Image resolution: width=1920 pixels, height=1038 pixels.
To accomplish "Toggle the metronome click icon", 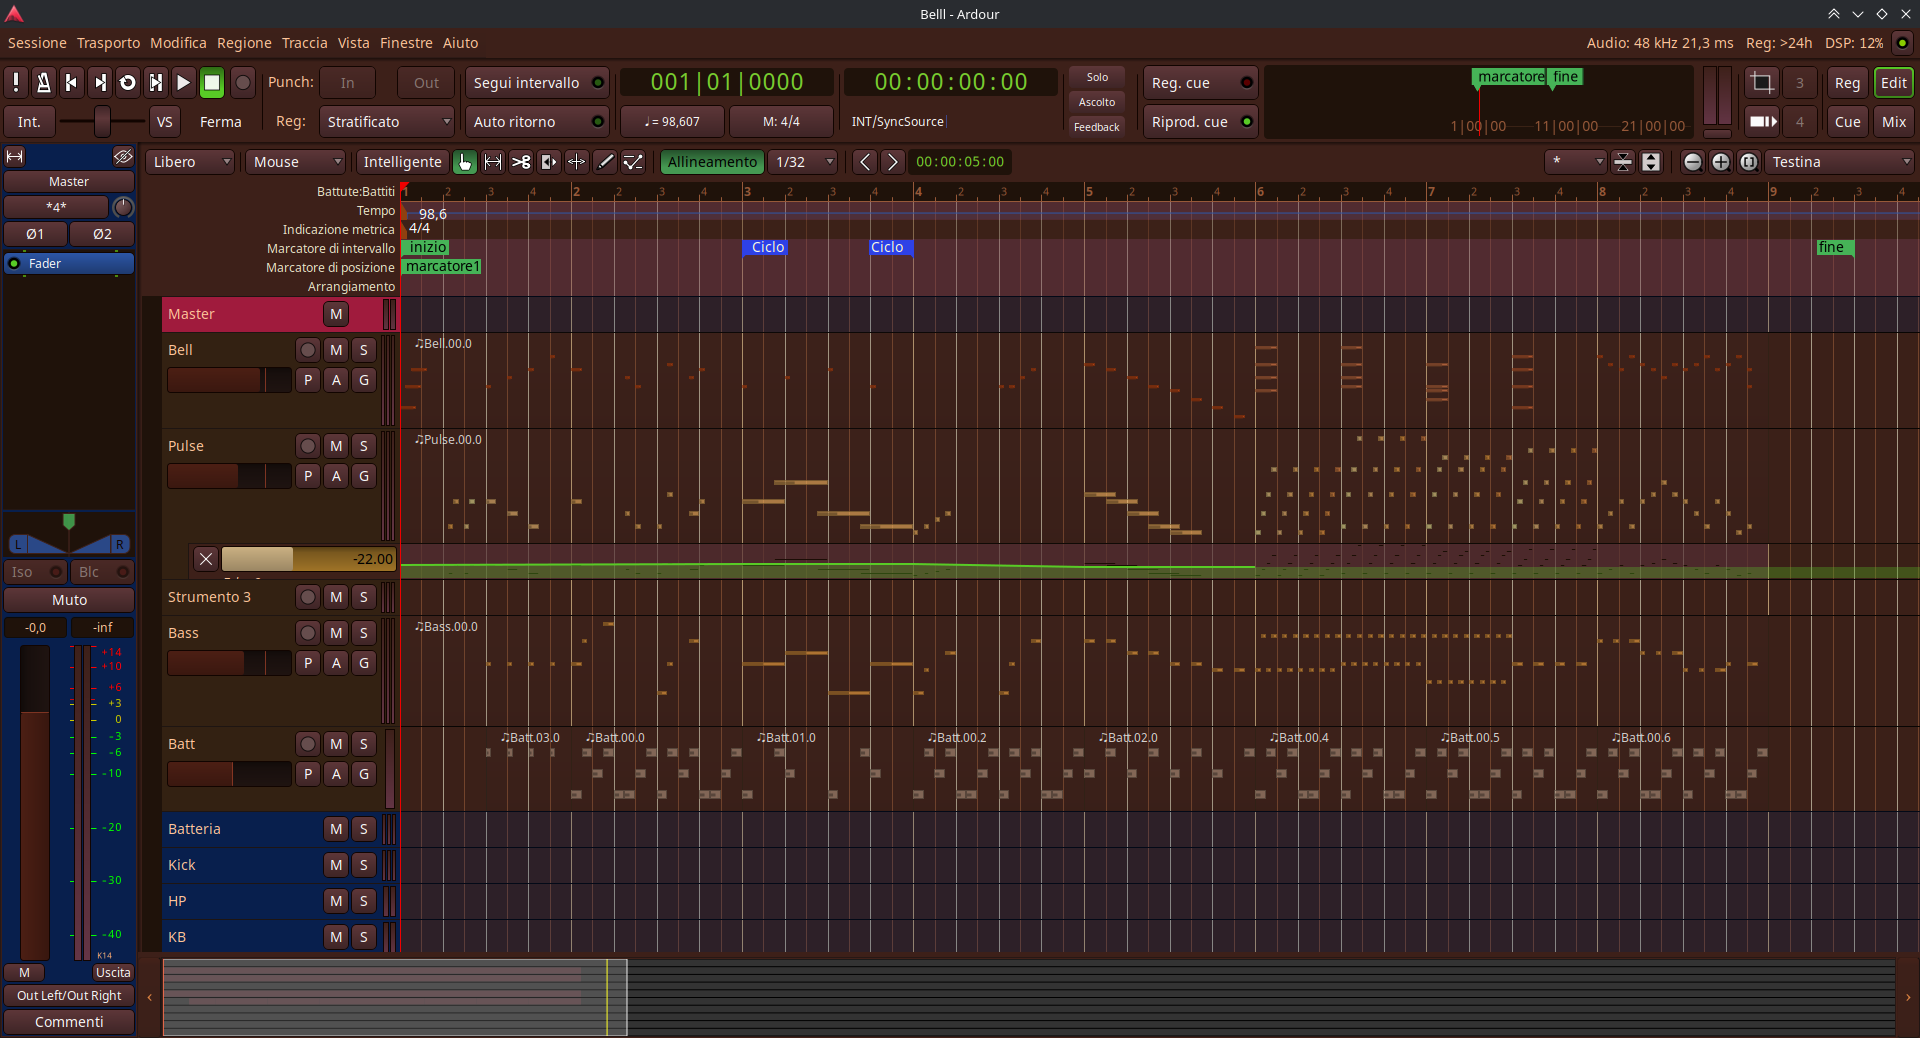I will point(43,83).
